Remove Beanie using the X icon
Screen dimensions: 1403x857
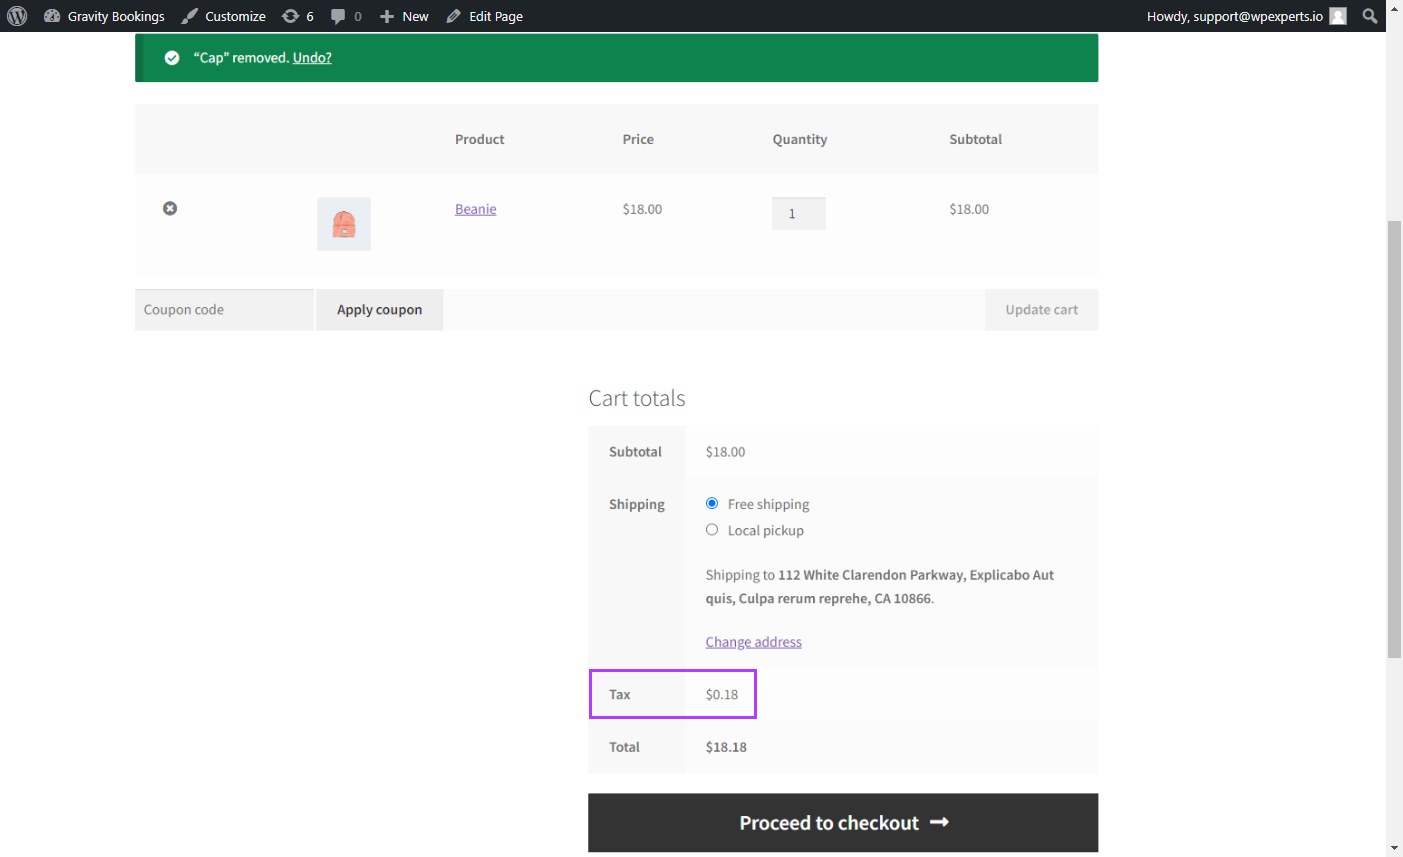coord(170,208)
